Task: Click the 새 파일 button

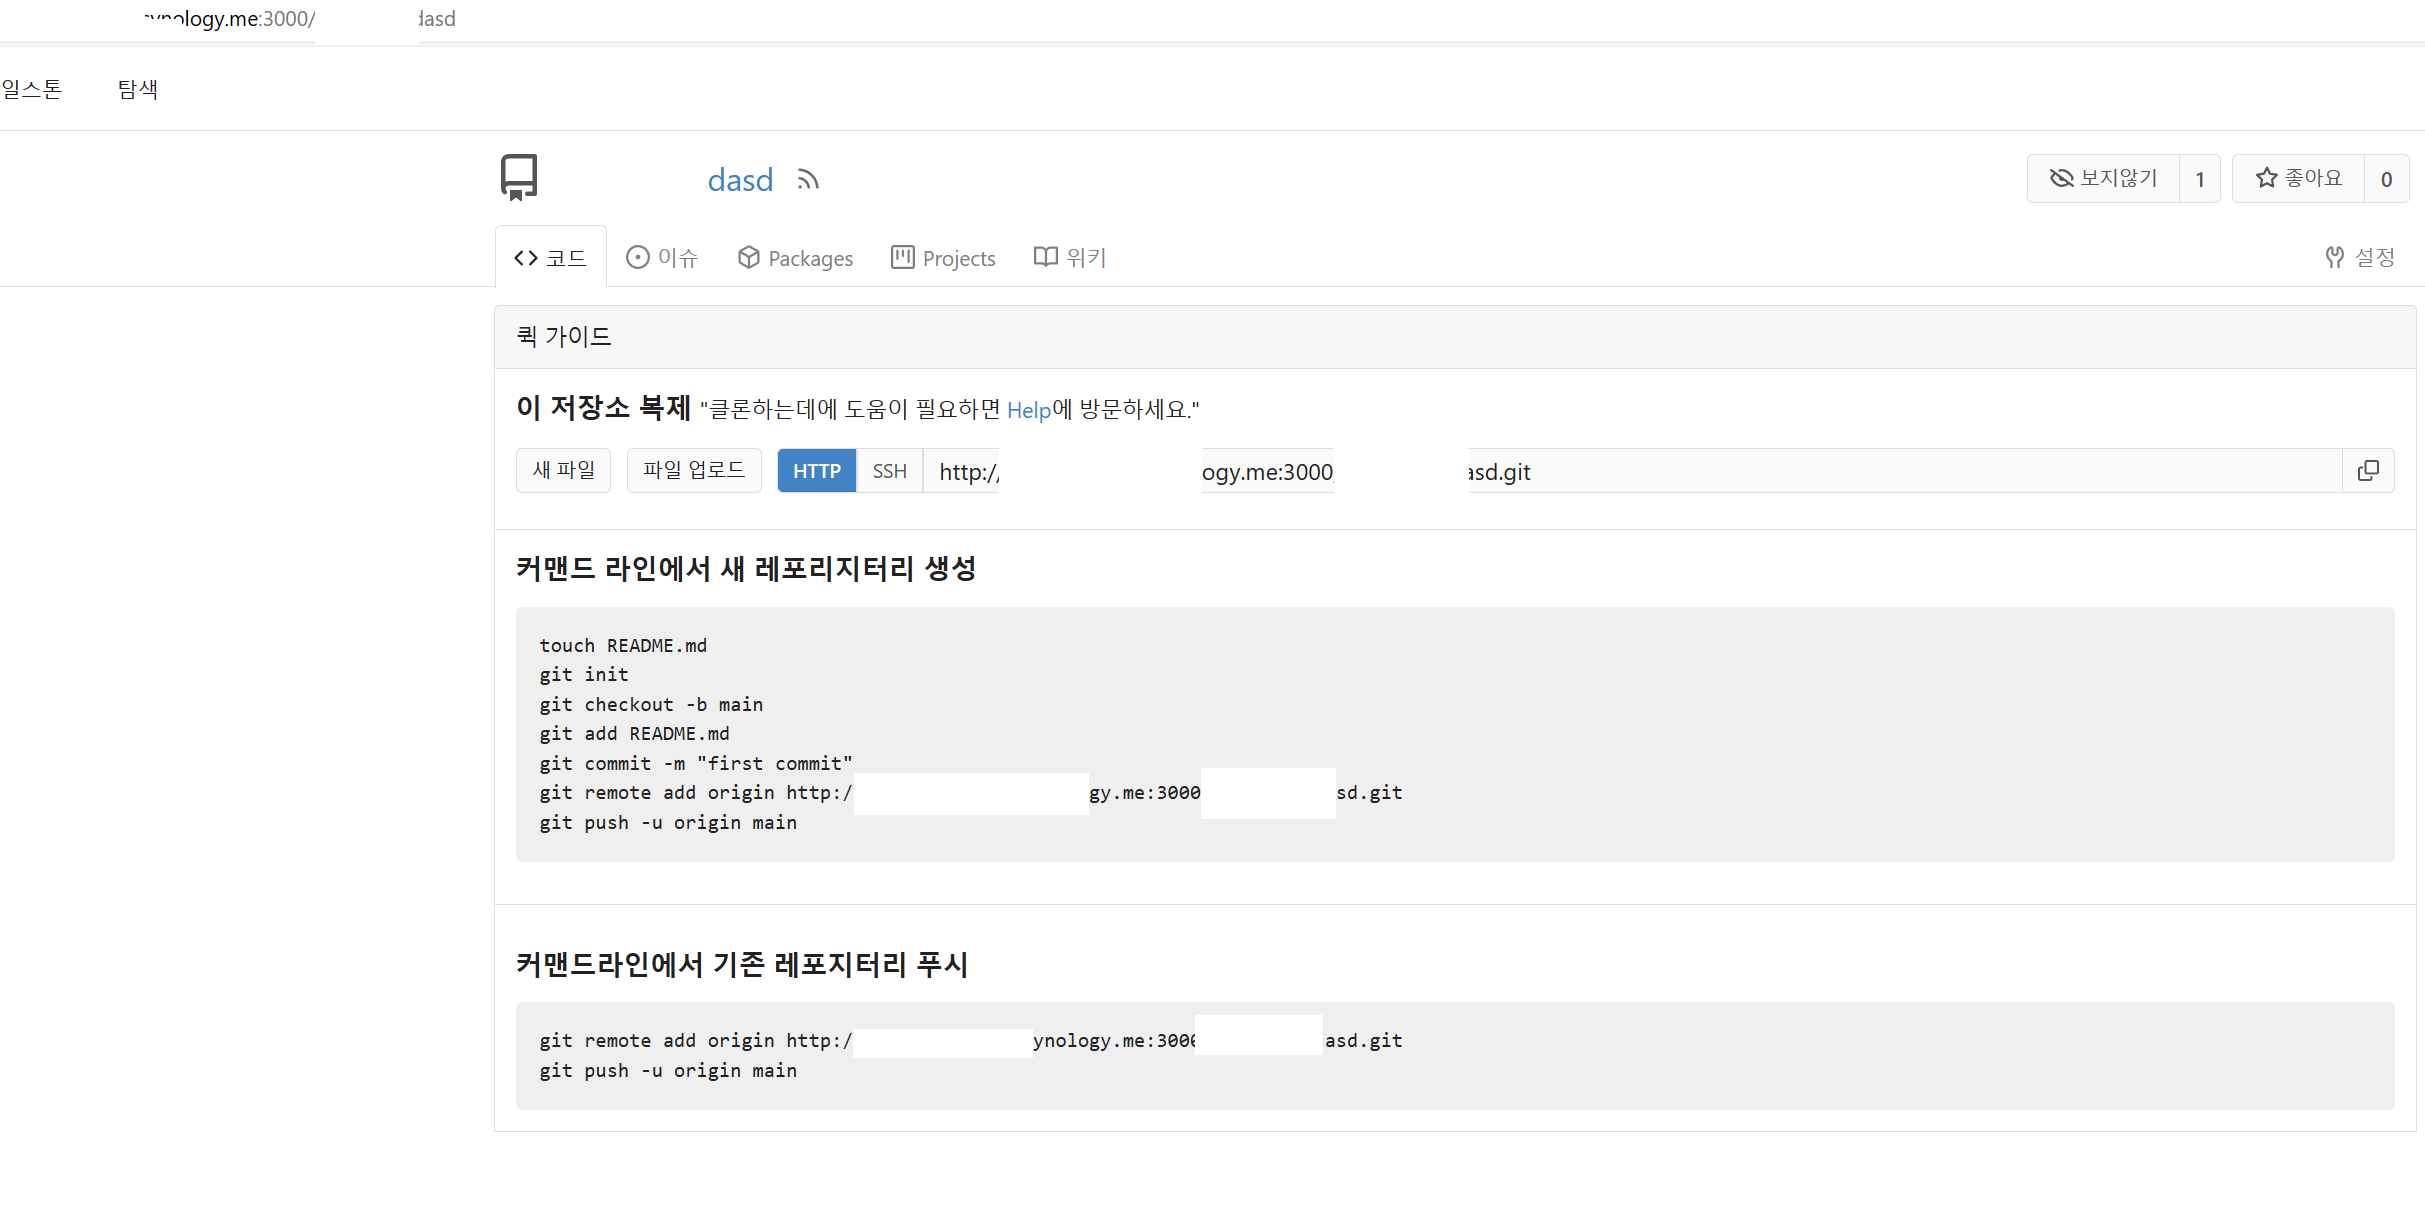Action: (563, 470)
